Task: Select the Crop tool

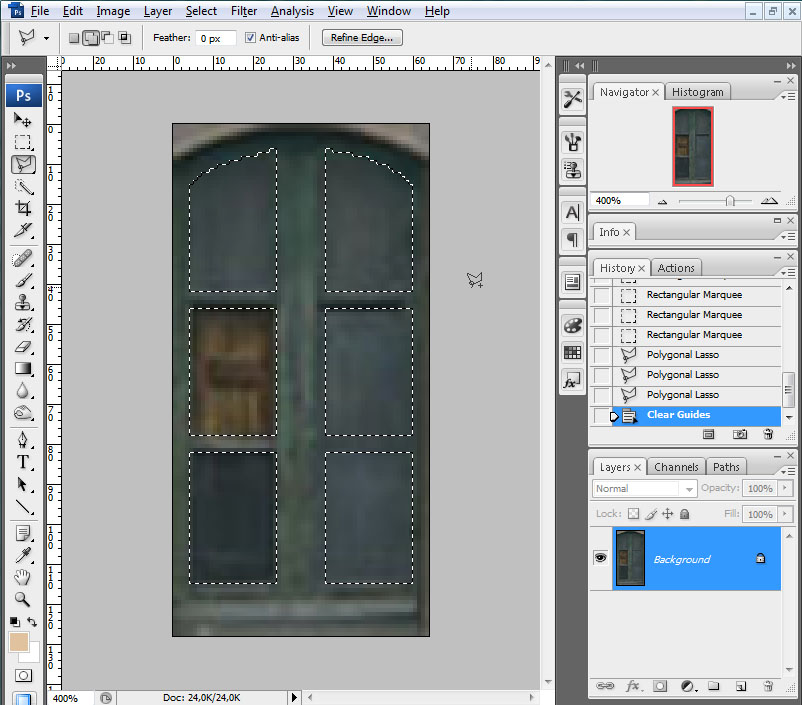Action: coord(23,209)
